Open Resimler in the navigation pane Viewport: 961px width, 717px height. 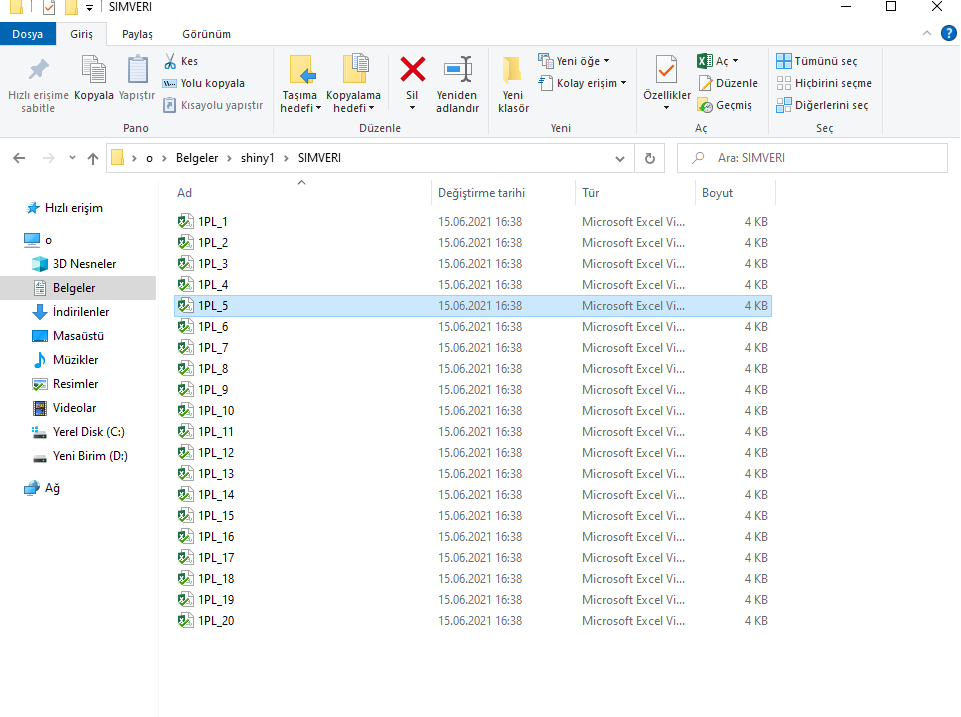[75, 384]
